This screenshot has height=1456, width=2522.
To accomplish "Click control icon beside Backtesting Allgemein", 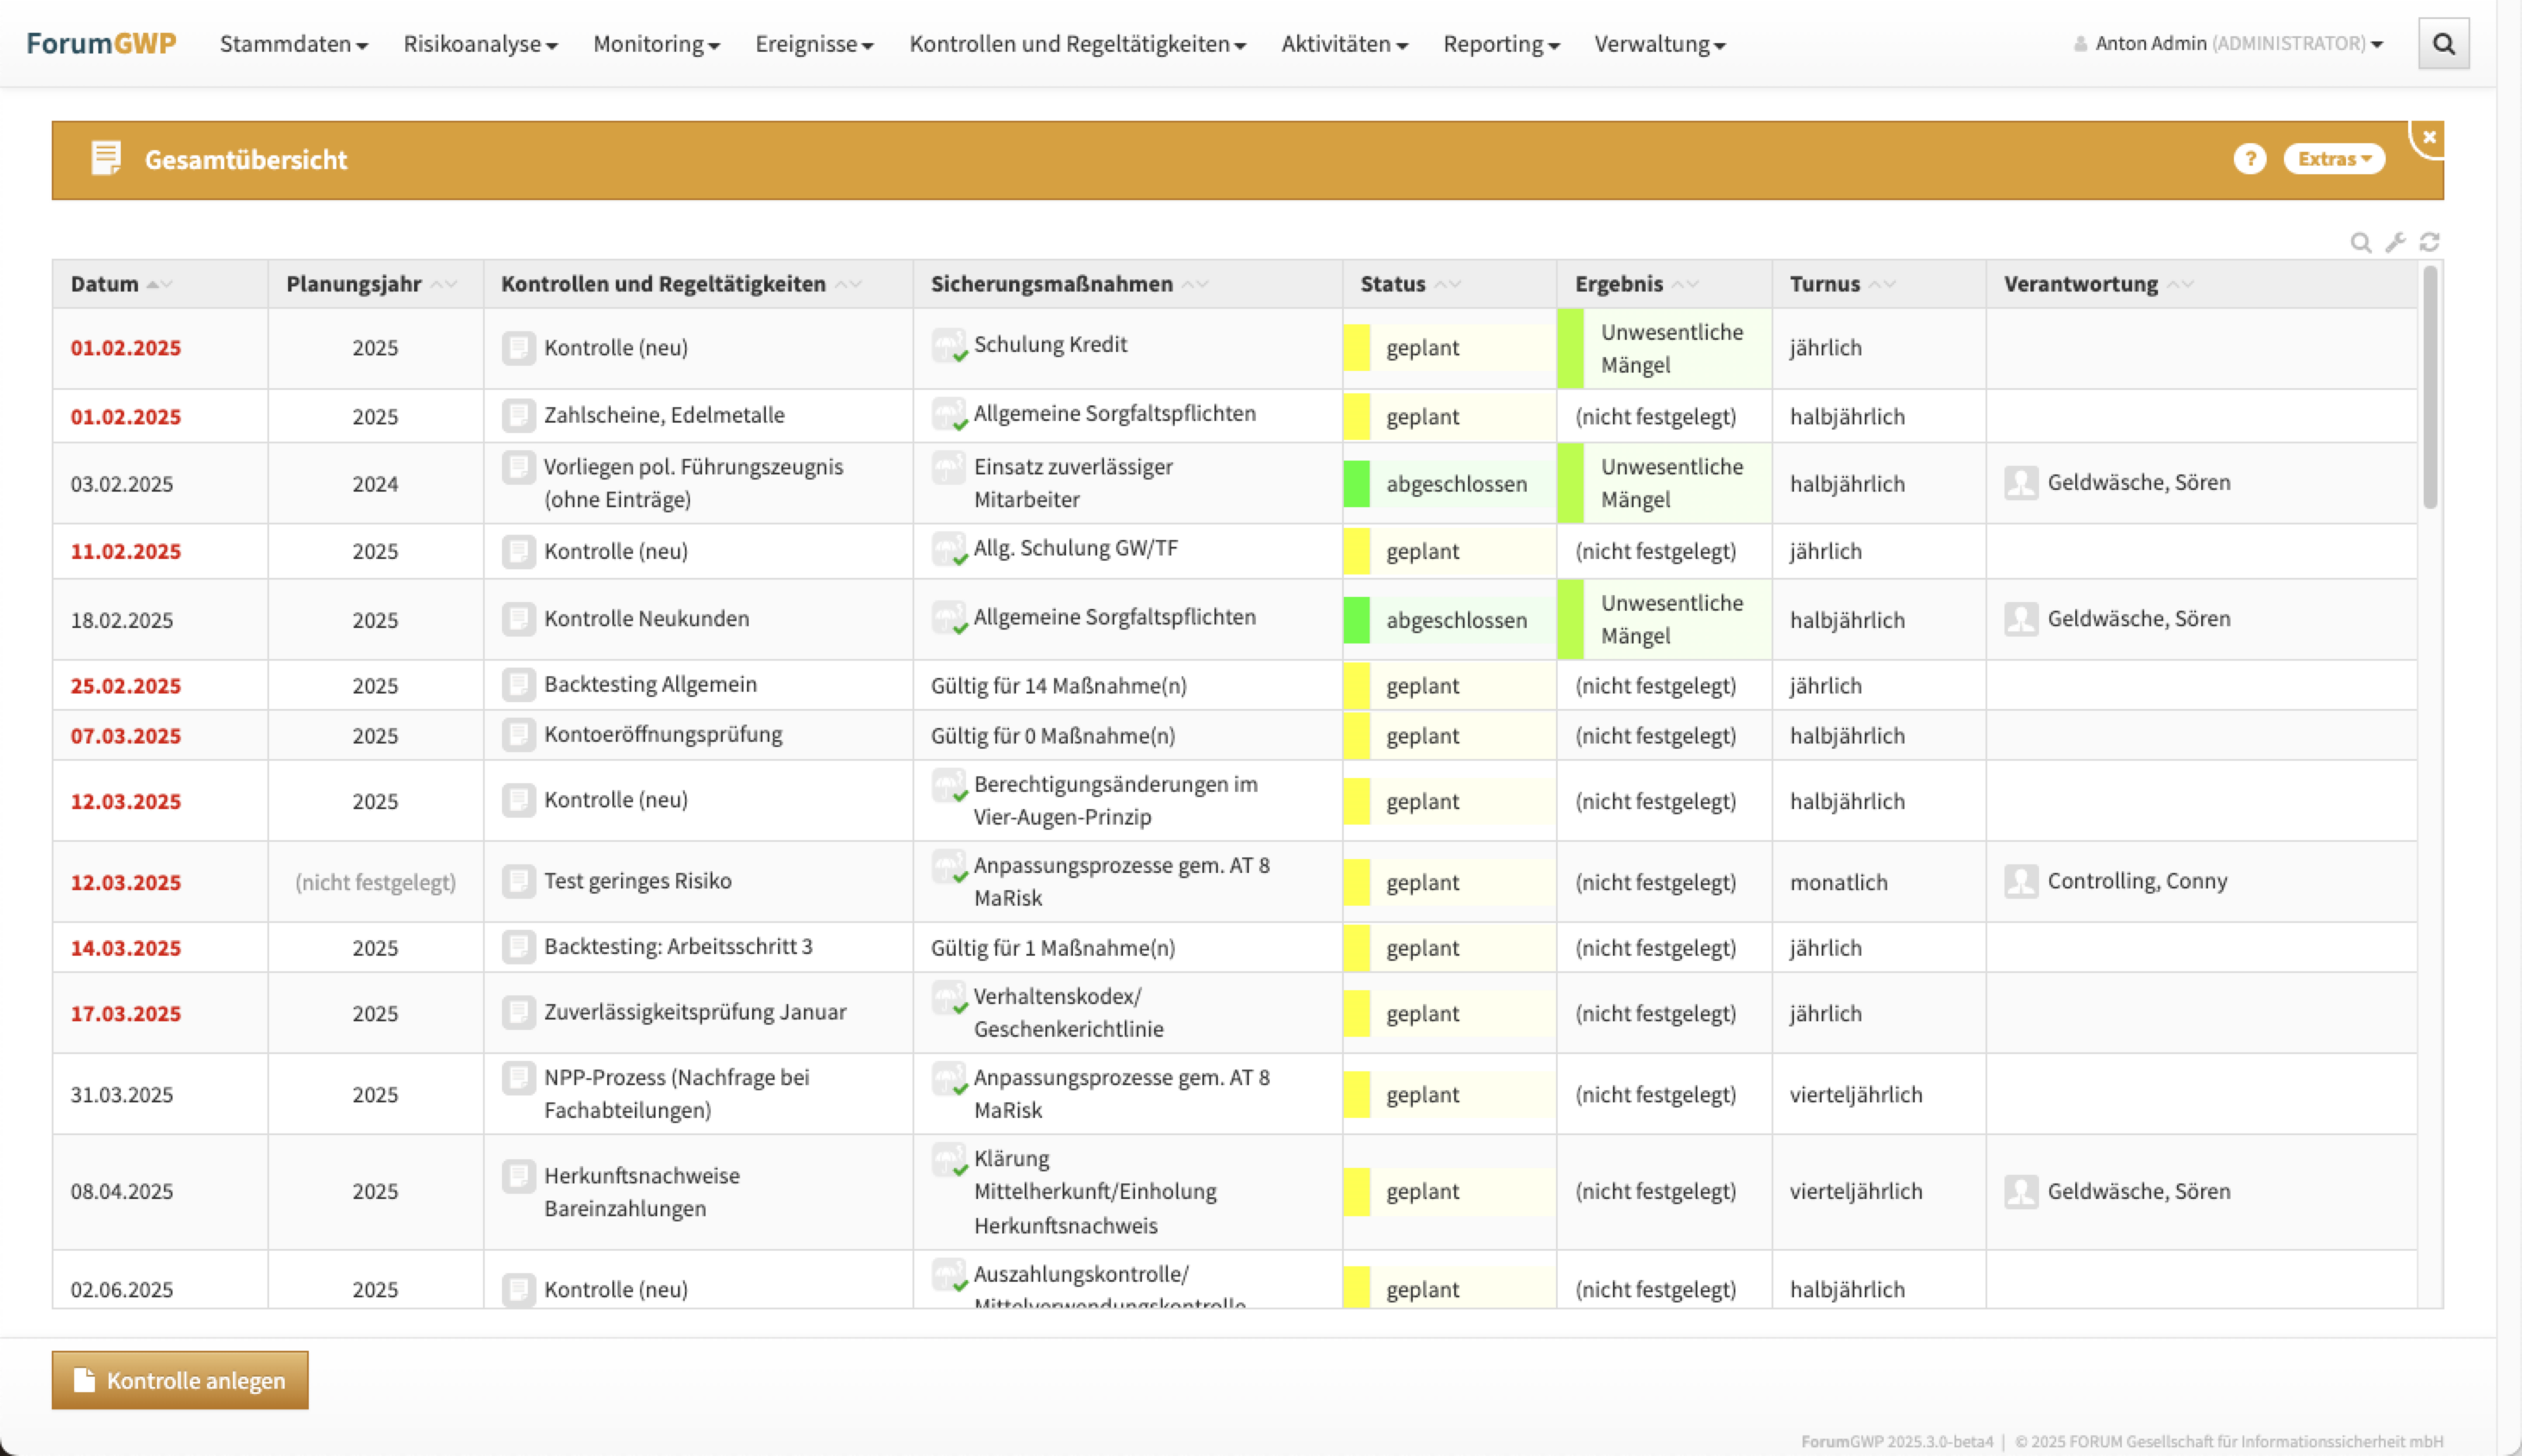I will (518, 685).
